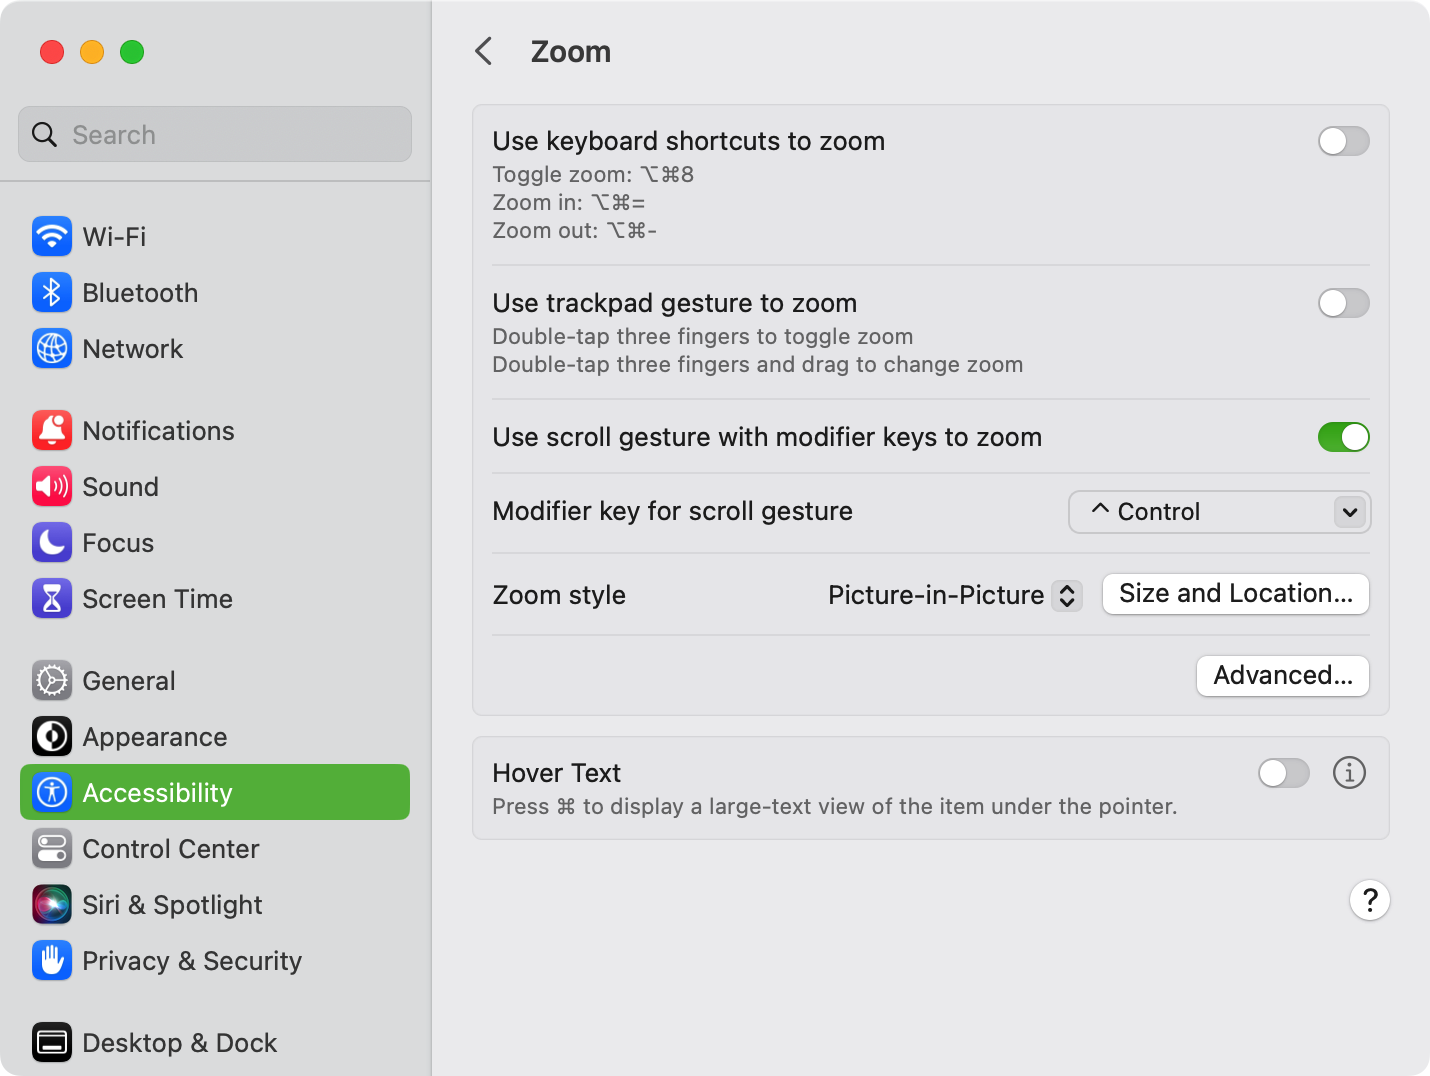
Task: Click the Siri & Spotlight icon
Action: (52, 905)
